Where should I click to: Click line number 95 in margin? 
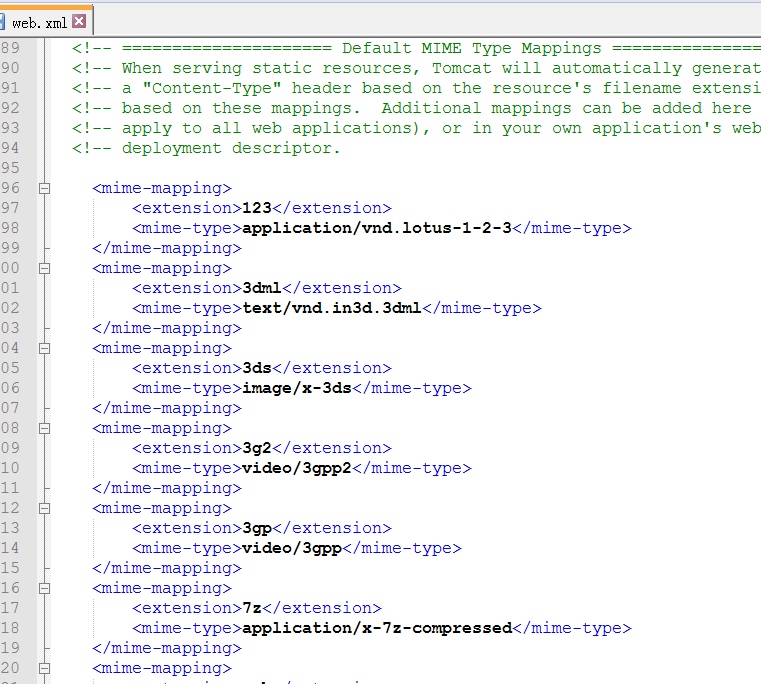[10, 168]
